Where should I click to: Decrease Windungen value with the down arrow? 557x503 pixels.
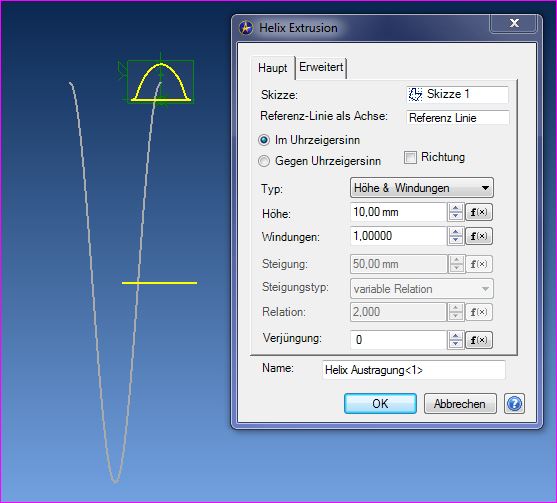[x=455, y=240]
